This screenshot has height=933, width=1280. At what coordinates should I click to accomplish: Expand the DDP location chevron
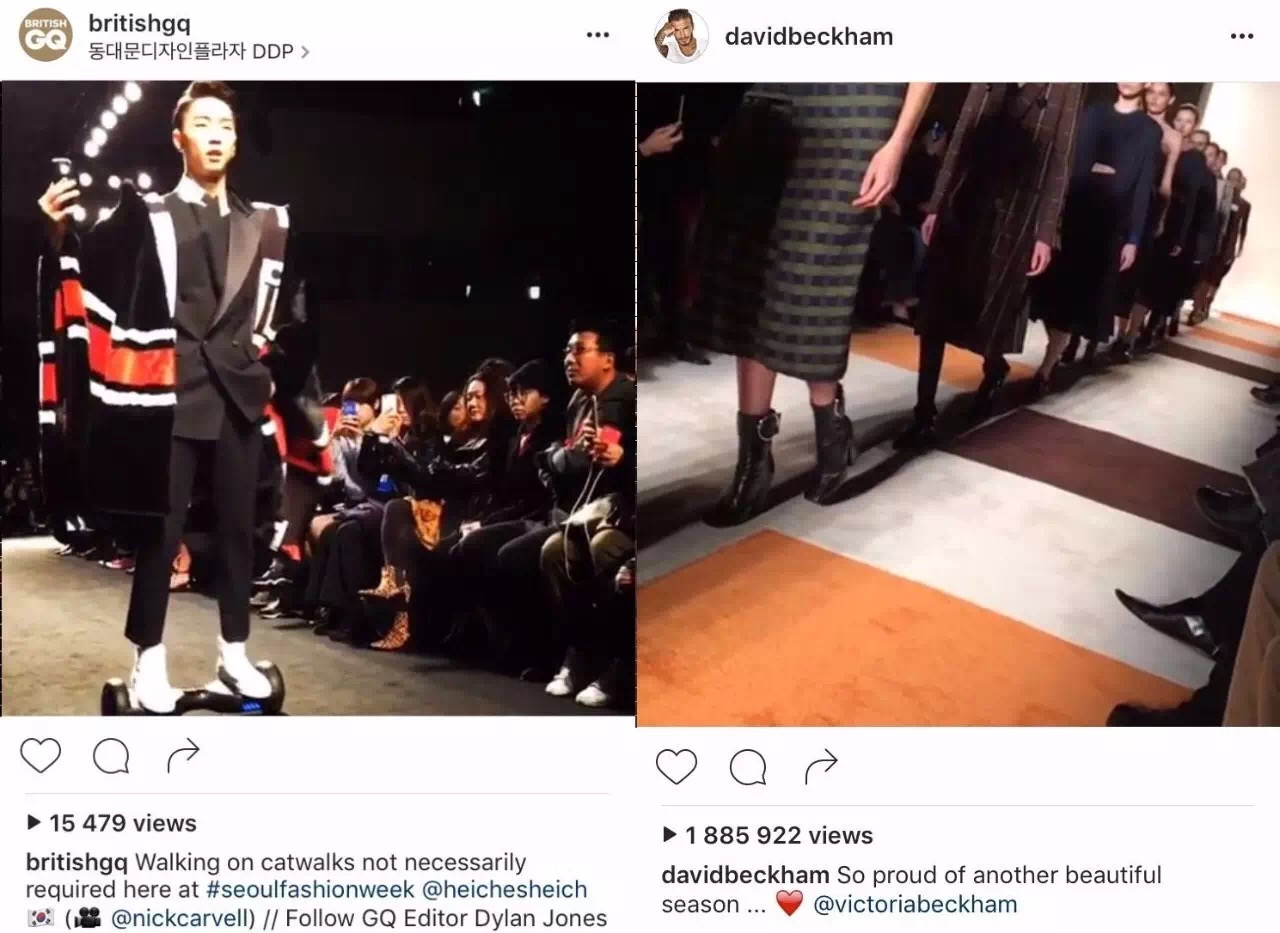304,51
